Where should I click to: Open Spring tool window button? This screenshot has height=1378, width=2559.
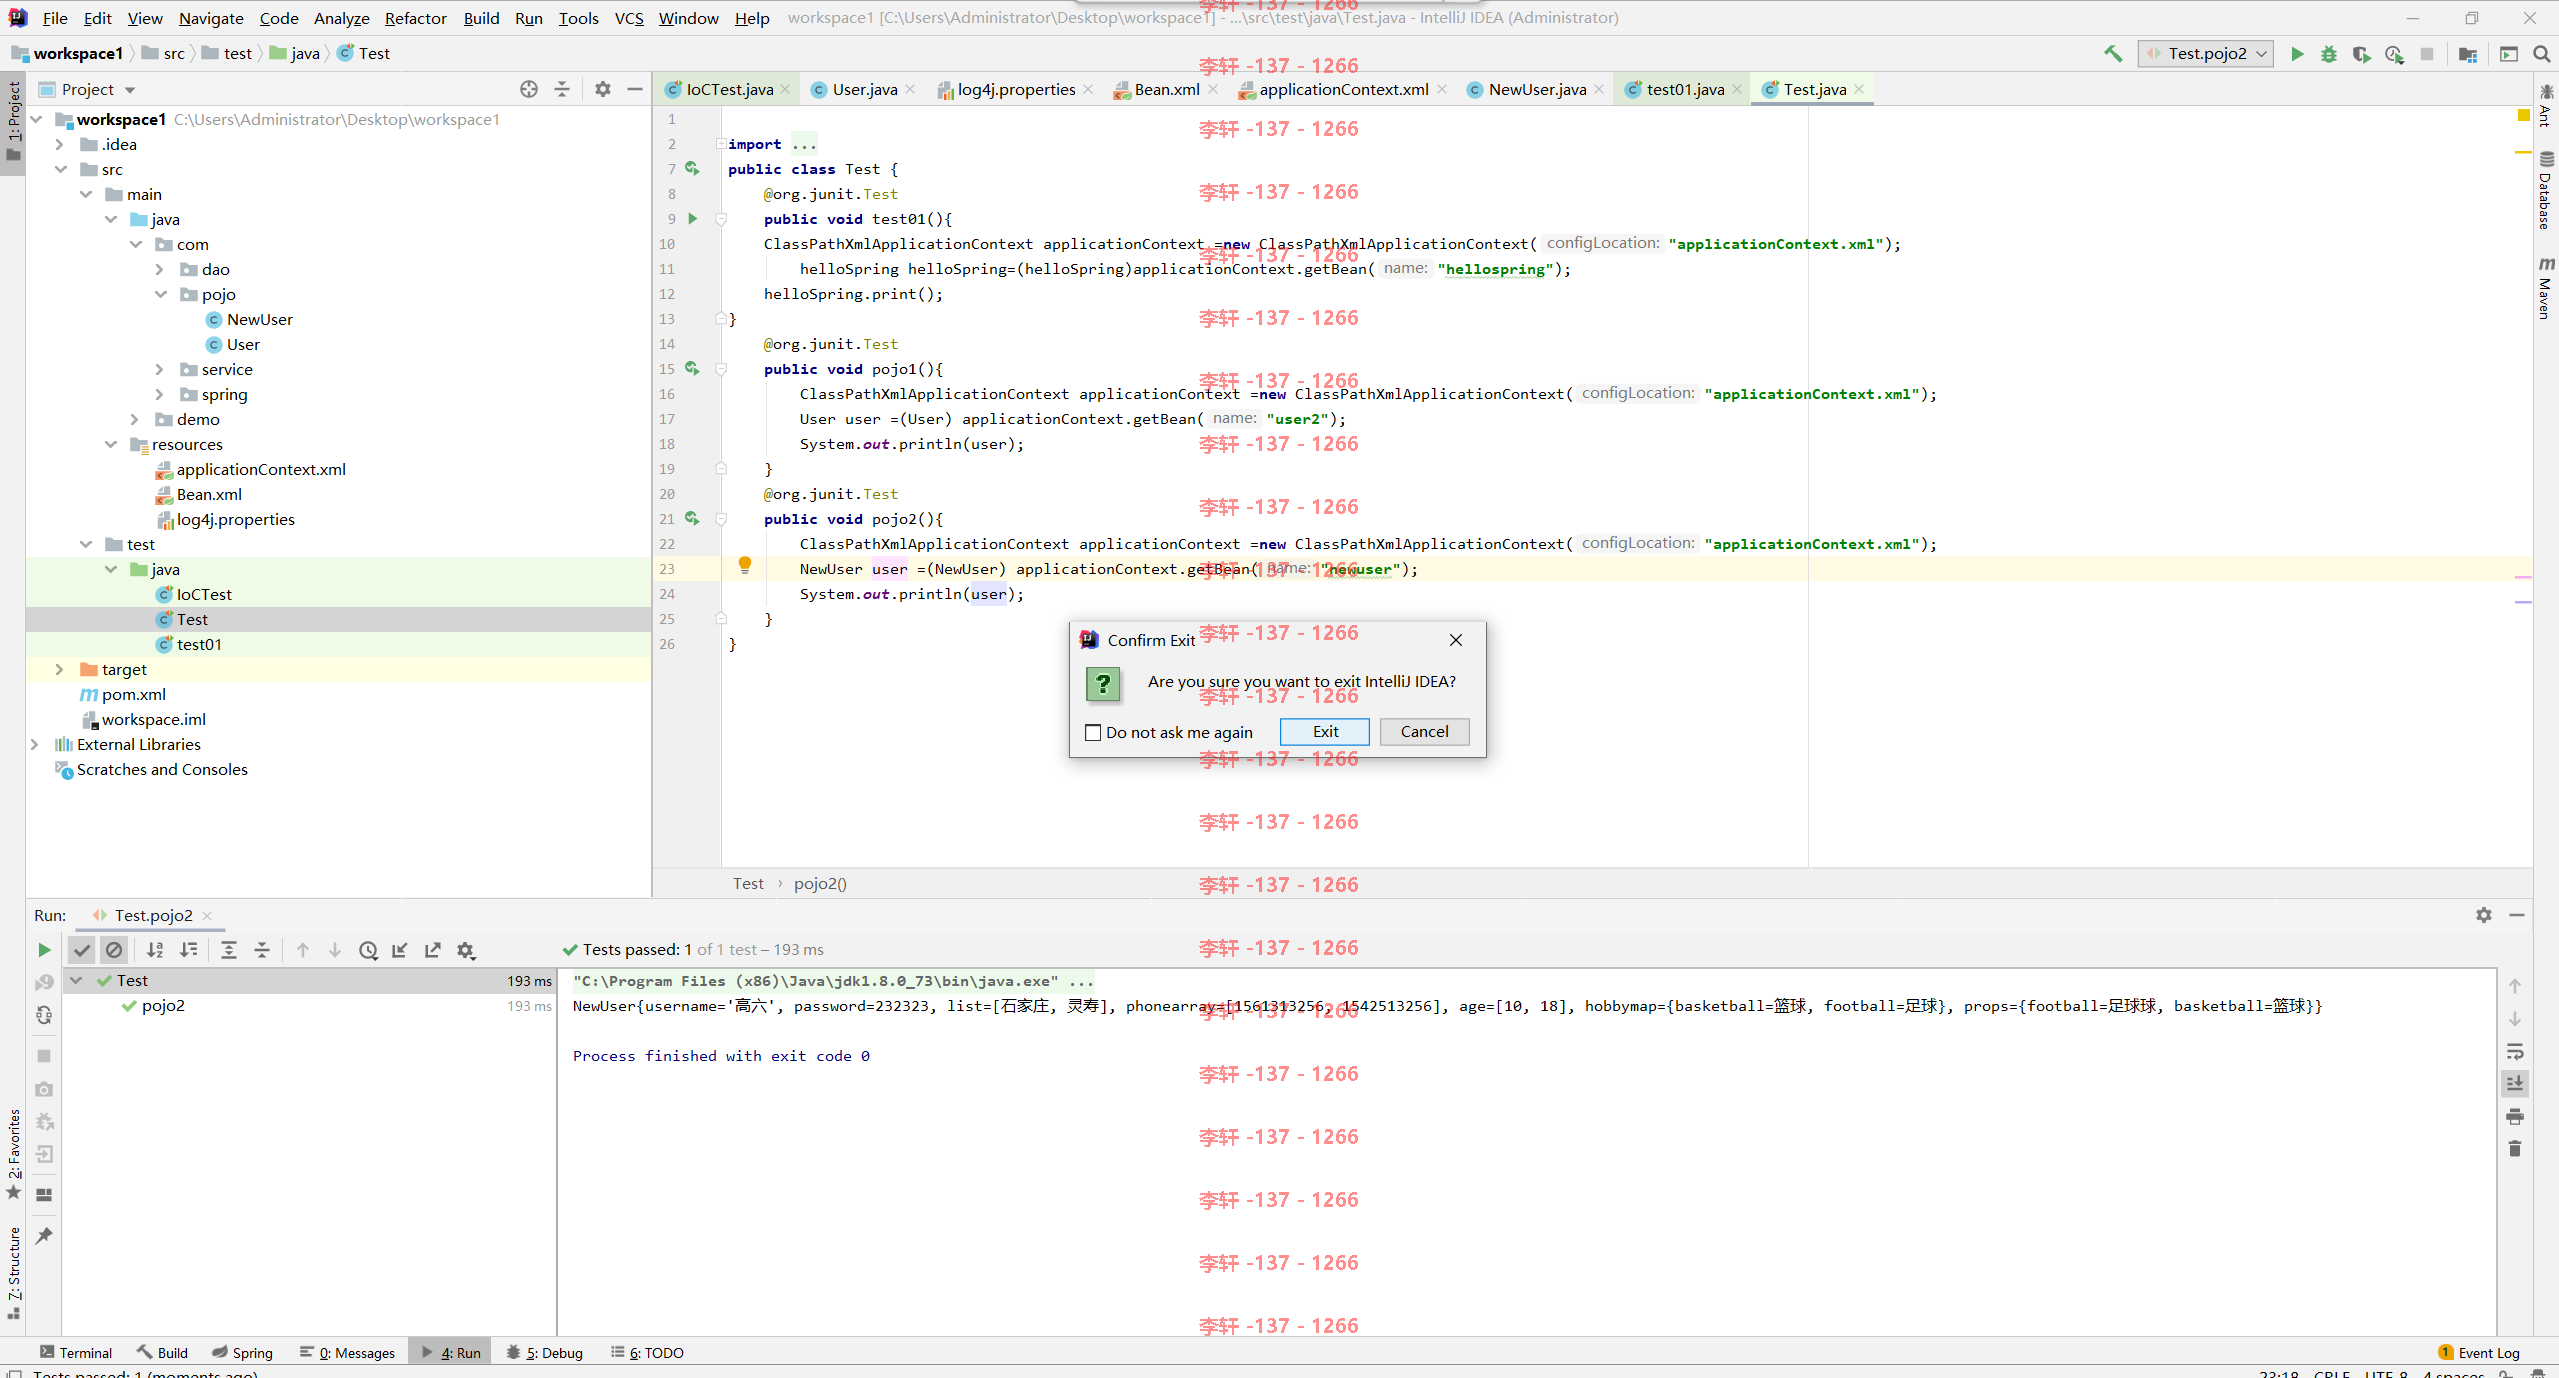pos(243,1353)
